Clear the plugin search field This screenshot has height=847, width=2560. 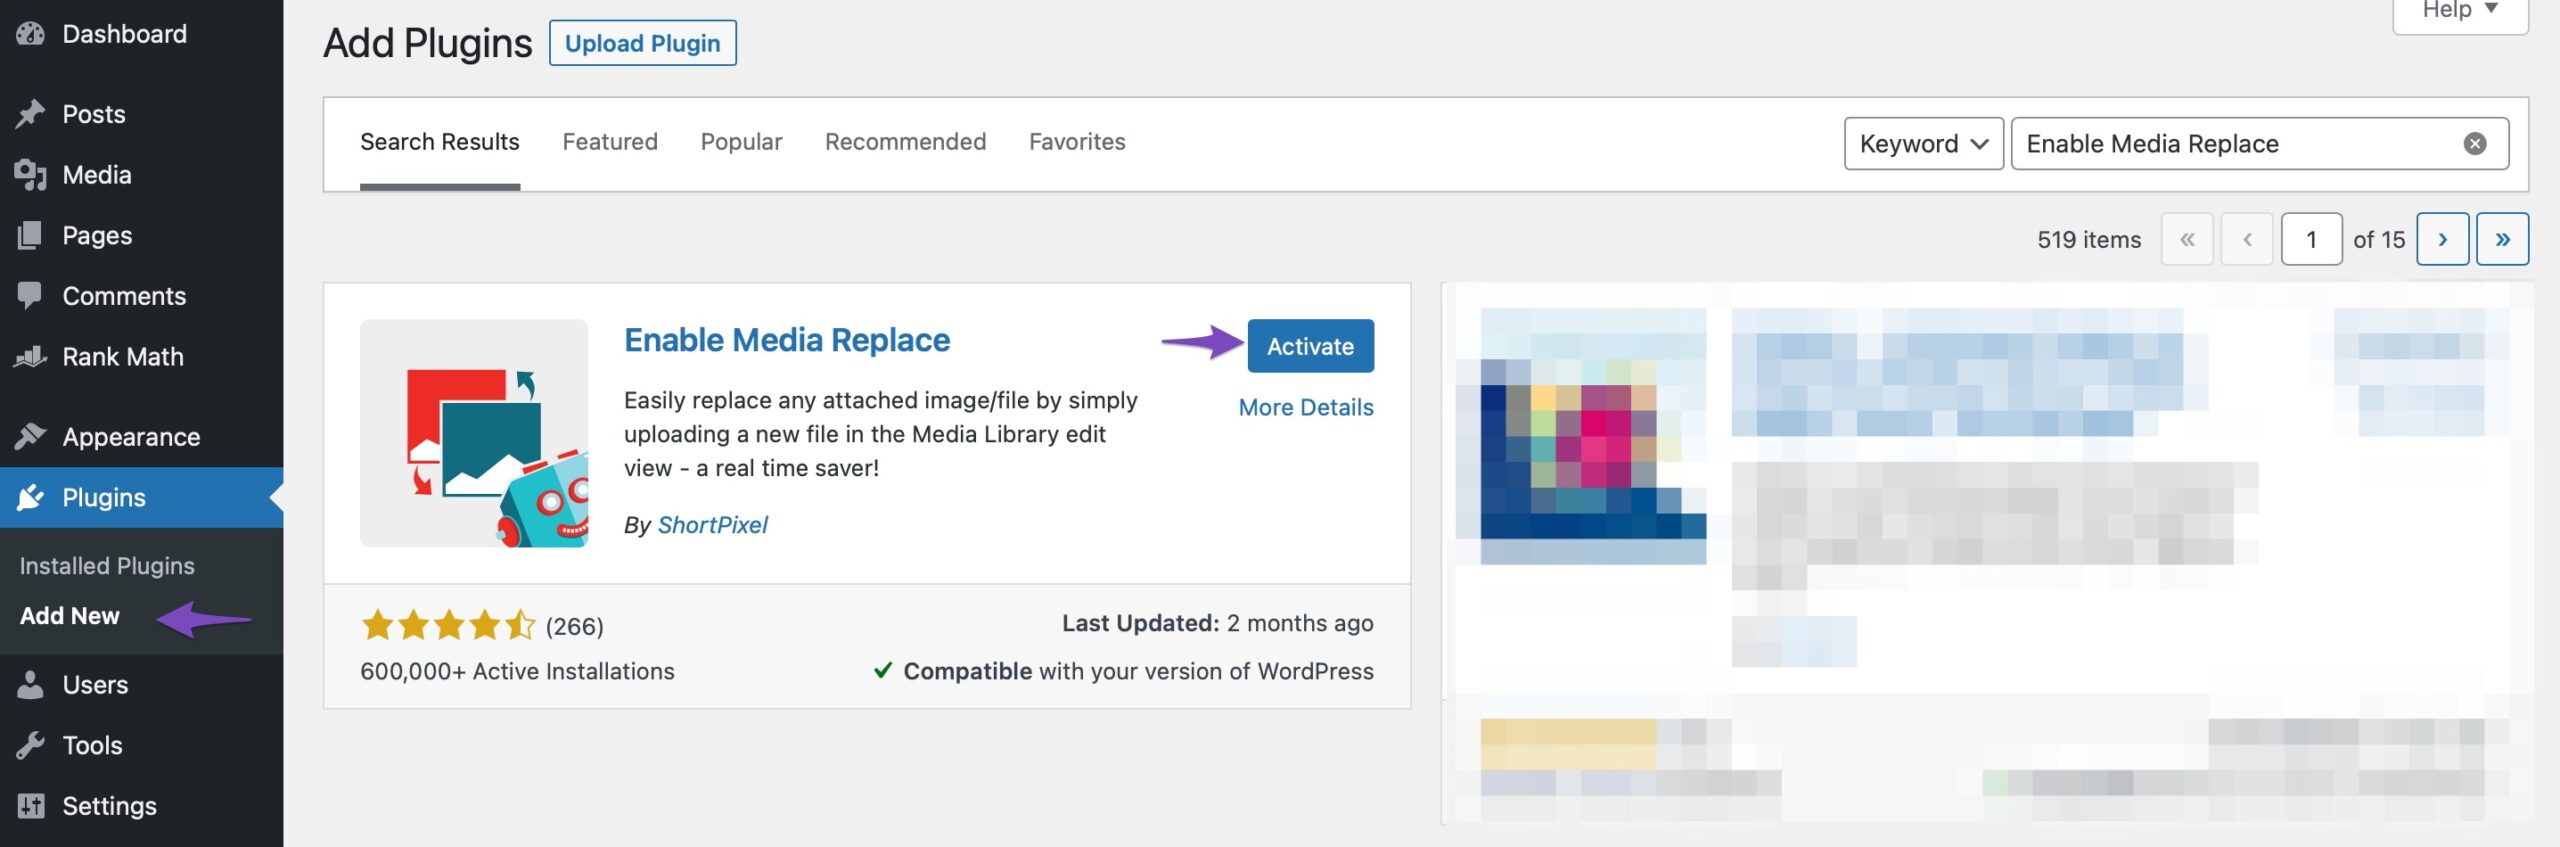click(2474, 144)
